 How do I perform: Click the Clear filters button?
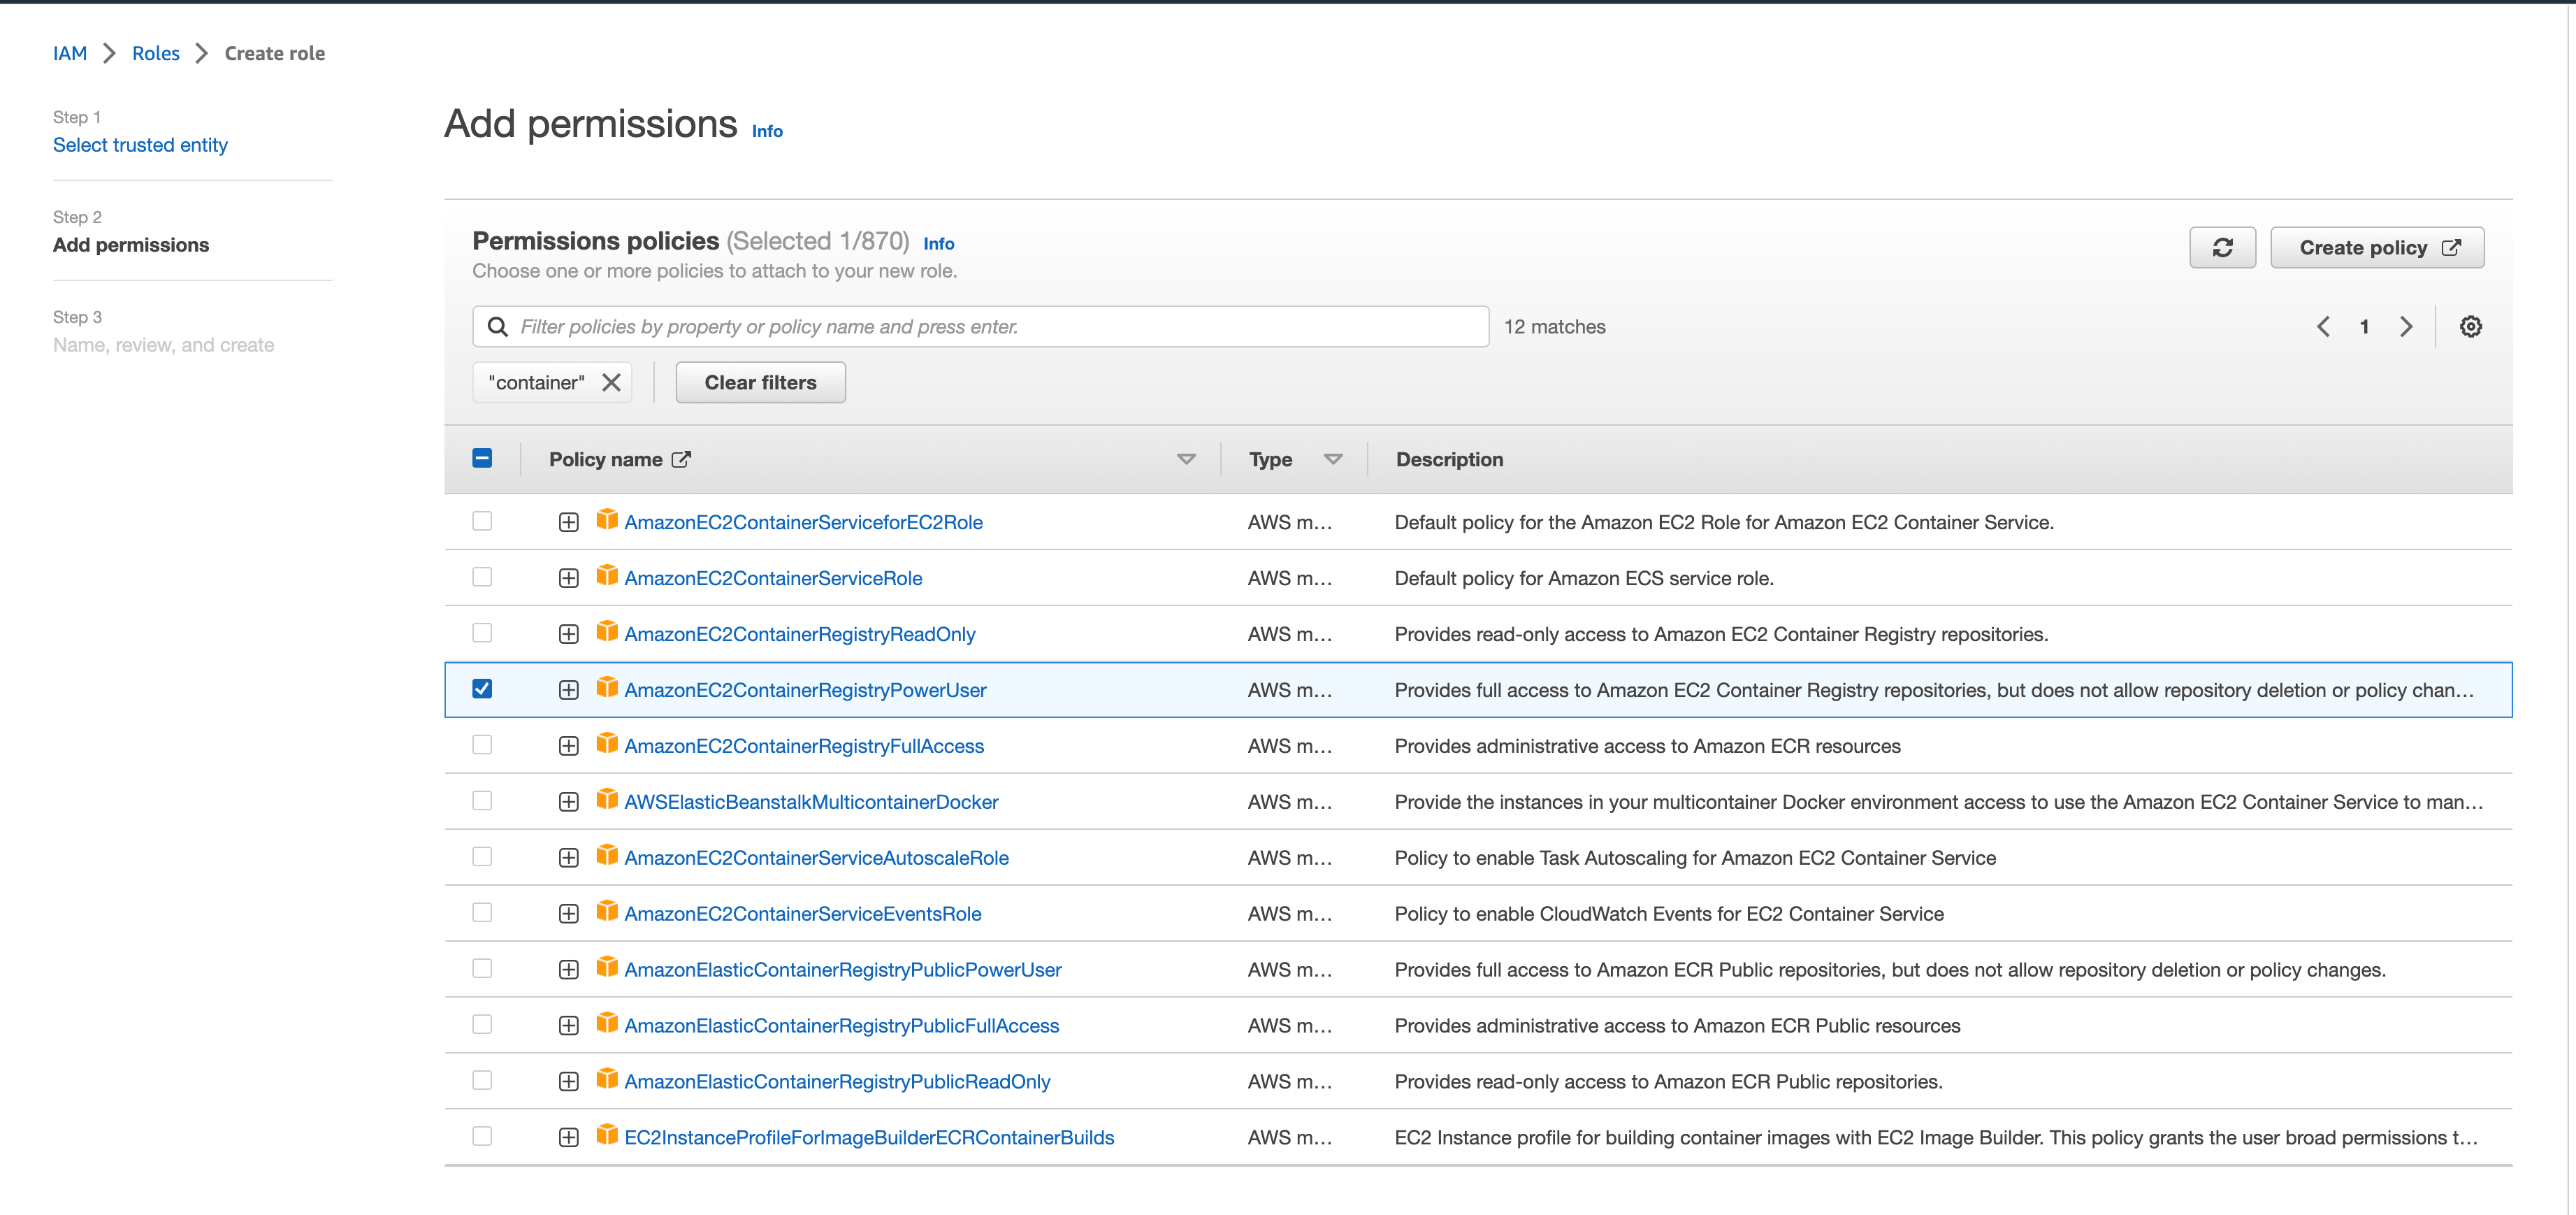[x=760, y=382]
